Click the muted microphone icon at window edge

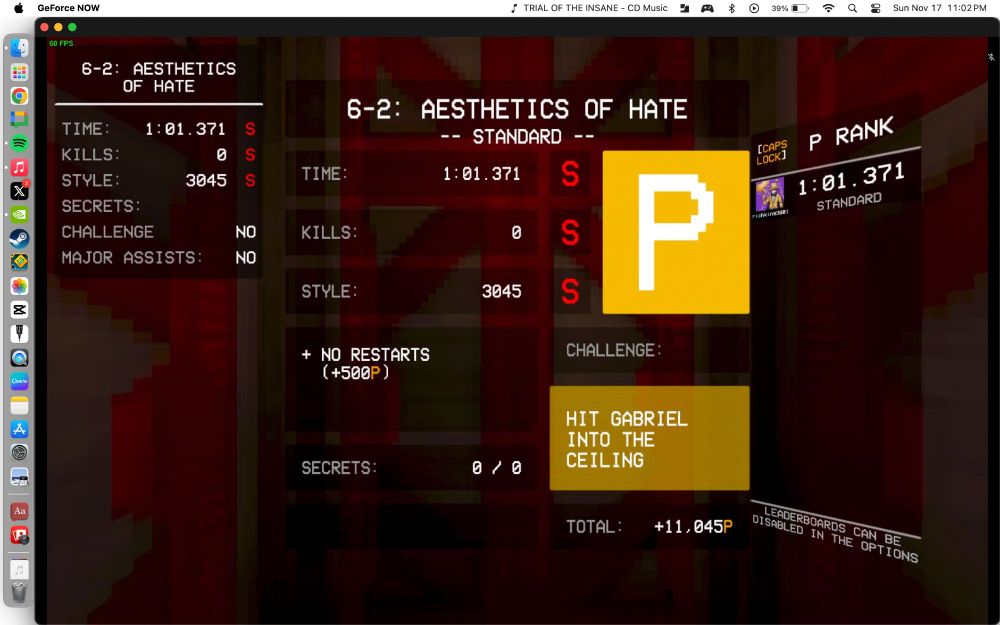[x=991, y=57]
